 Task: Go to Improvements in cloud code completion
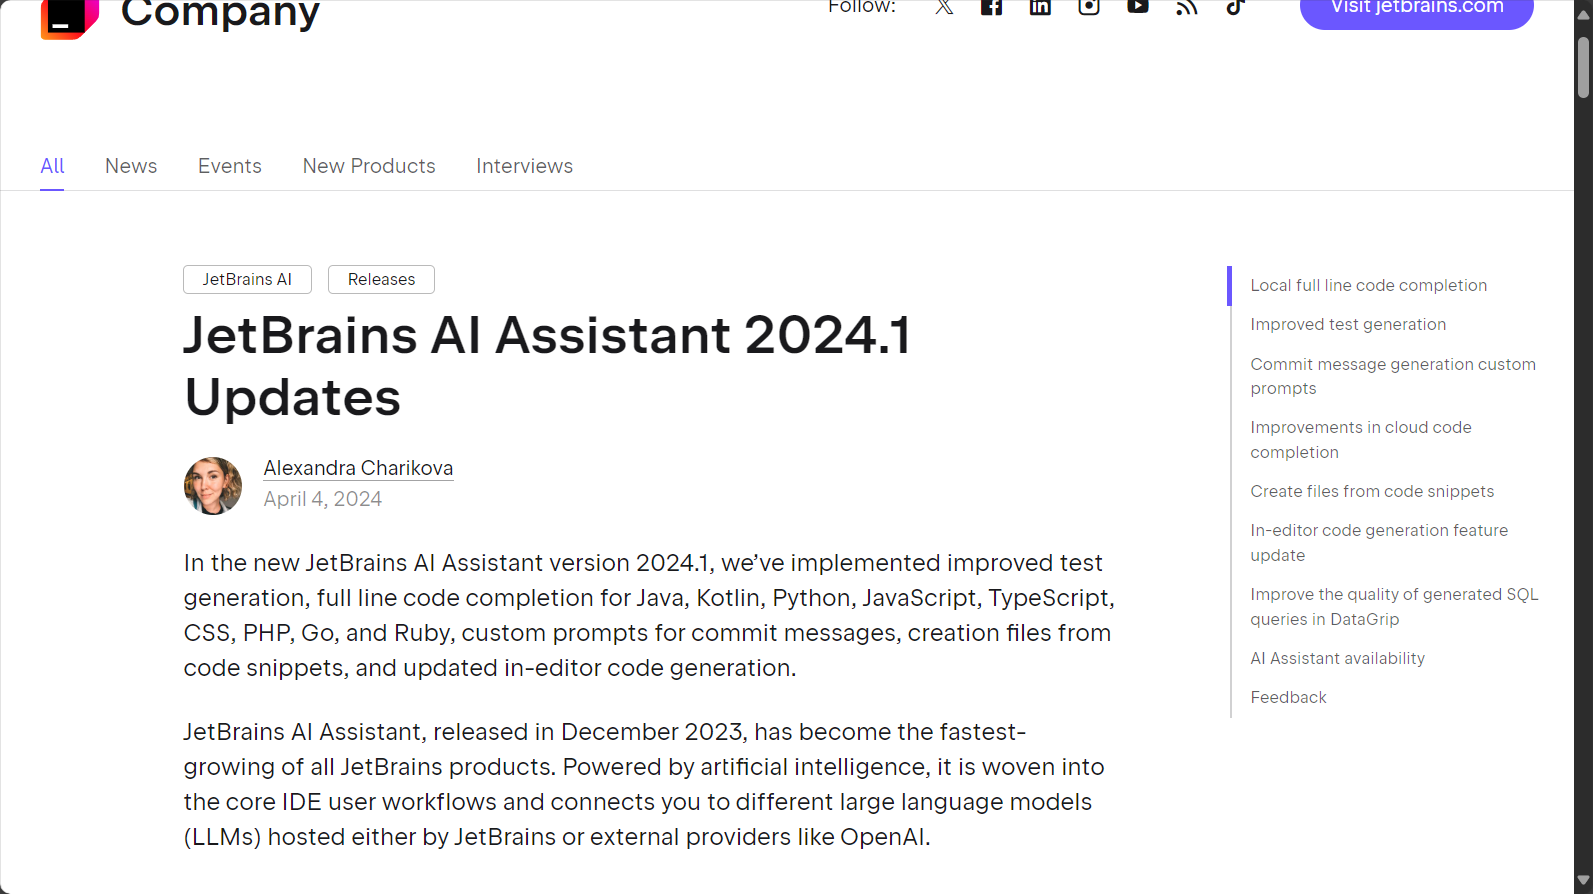[1360, 439]
